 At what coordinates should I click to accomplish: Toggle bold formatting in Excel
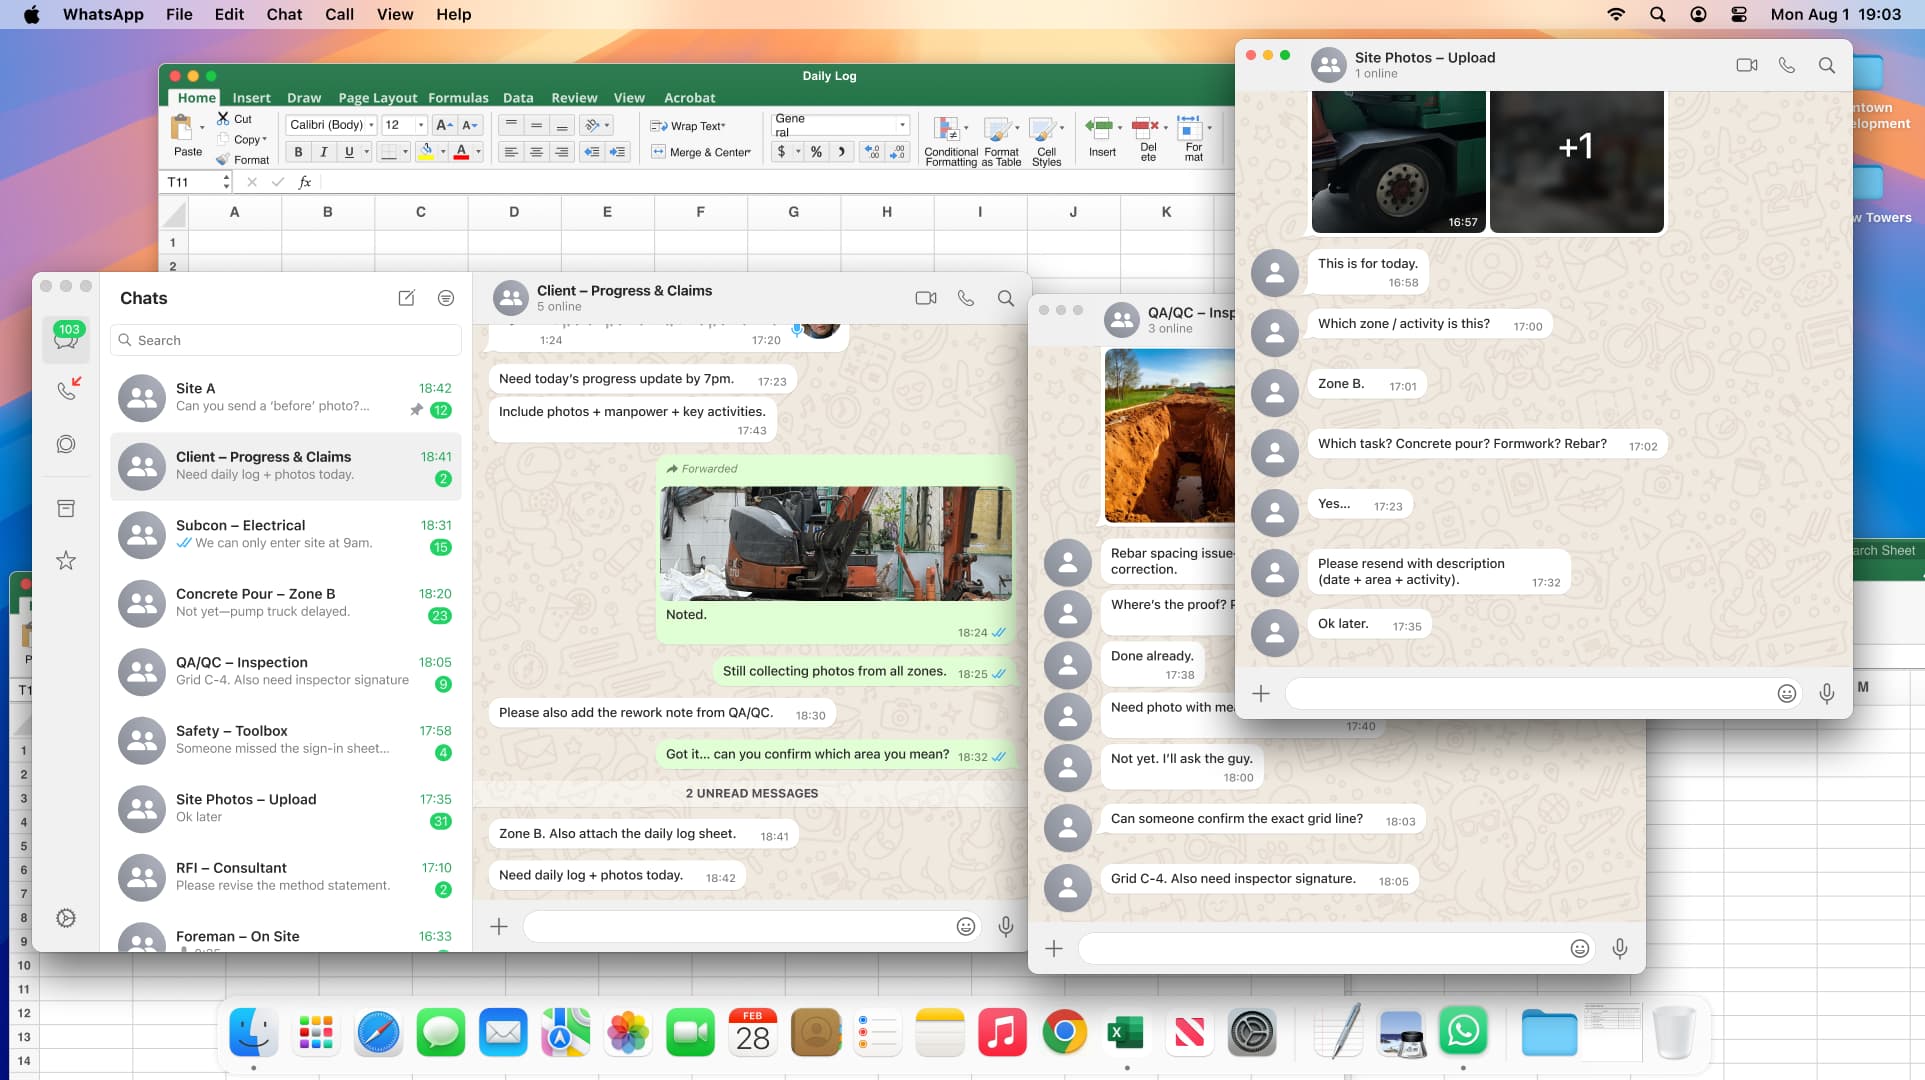click(298, 152)
